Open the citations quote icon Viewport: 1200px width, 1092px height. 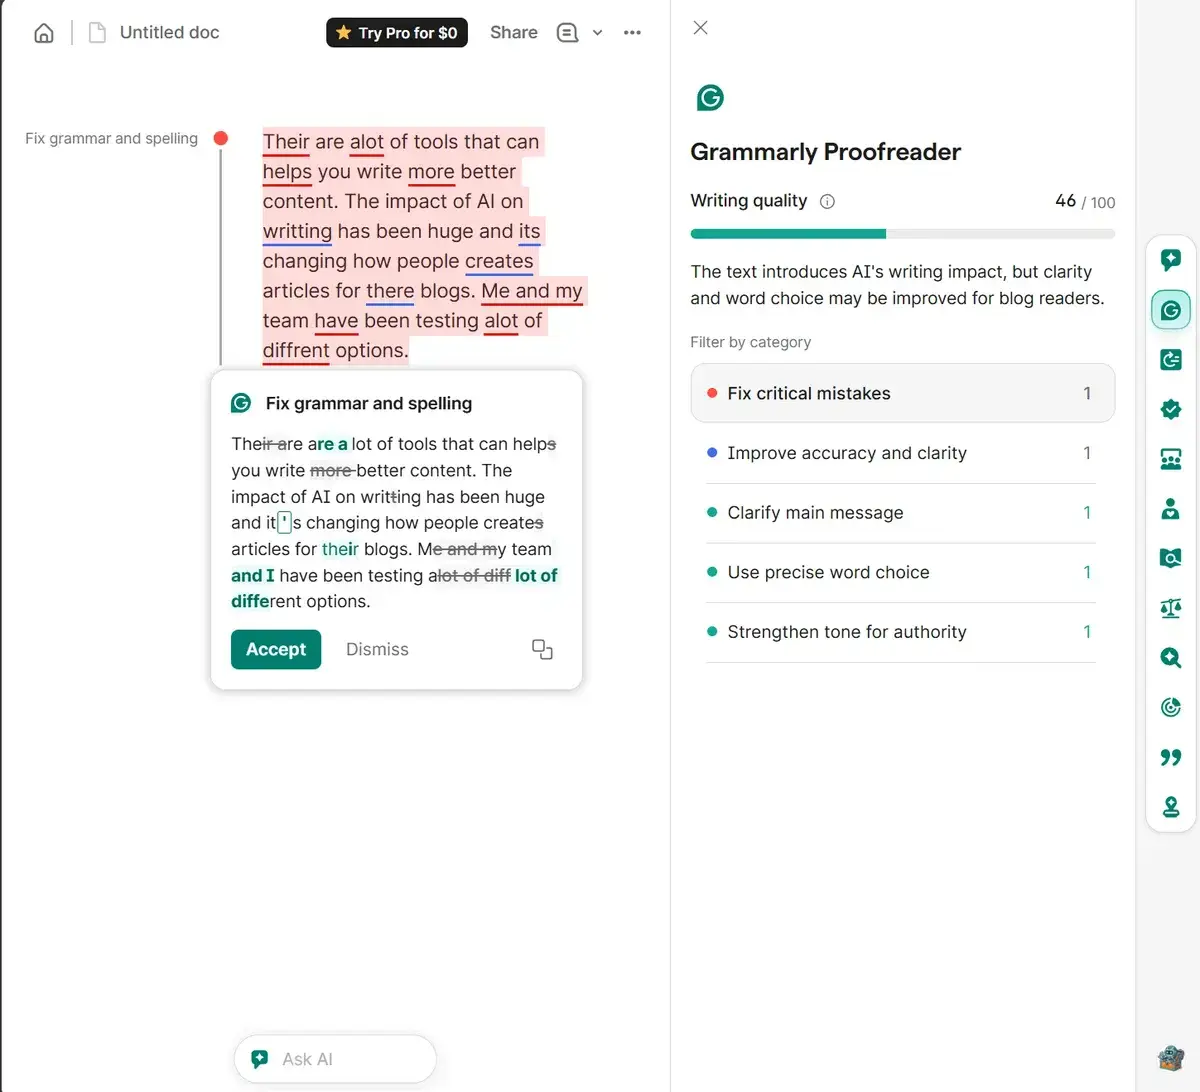[x=1170, y=757]
